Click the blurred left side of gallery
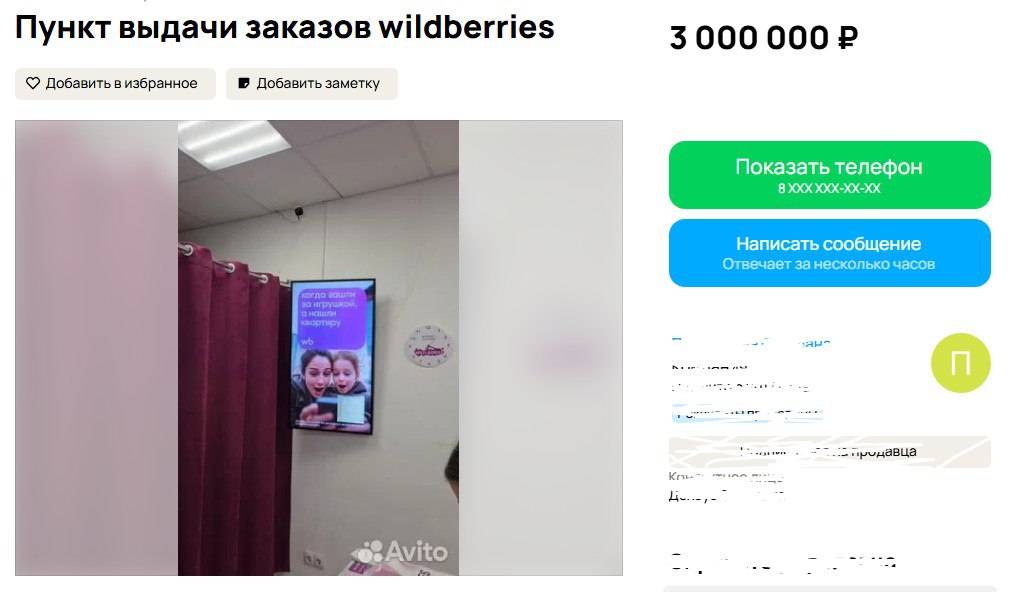Image resolution: width=1024 pixels, height=592 pixels. (x=97, y=348)
